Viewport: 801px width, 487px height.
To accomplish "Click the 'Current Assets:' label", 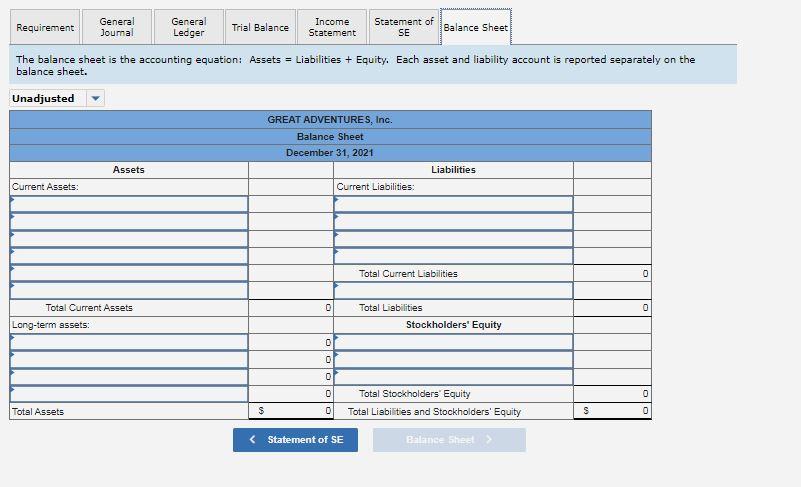I will click(x=45, y=187).
